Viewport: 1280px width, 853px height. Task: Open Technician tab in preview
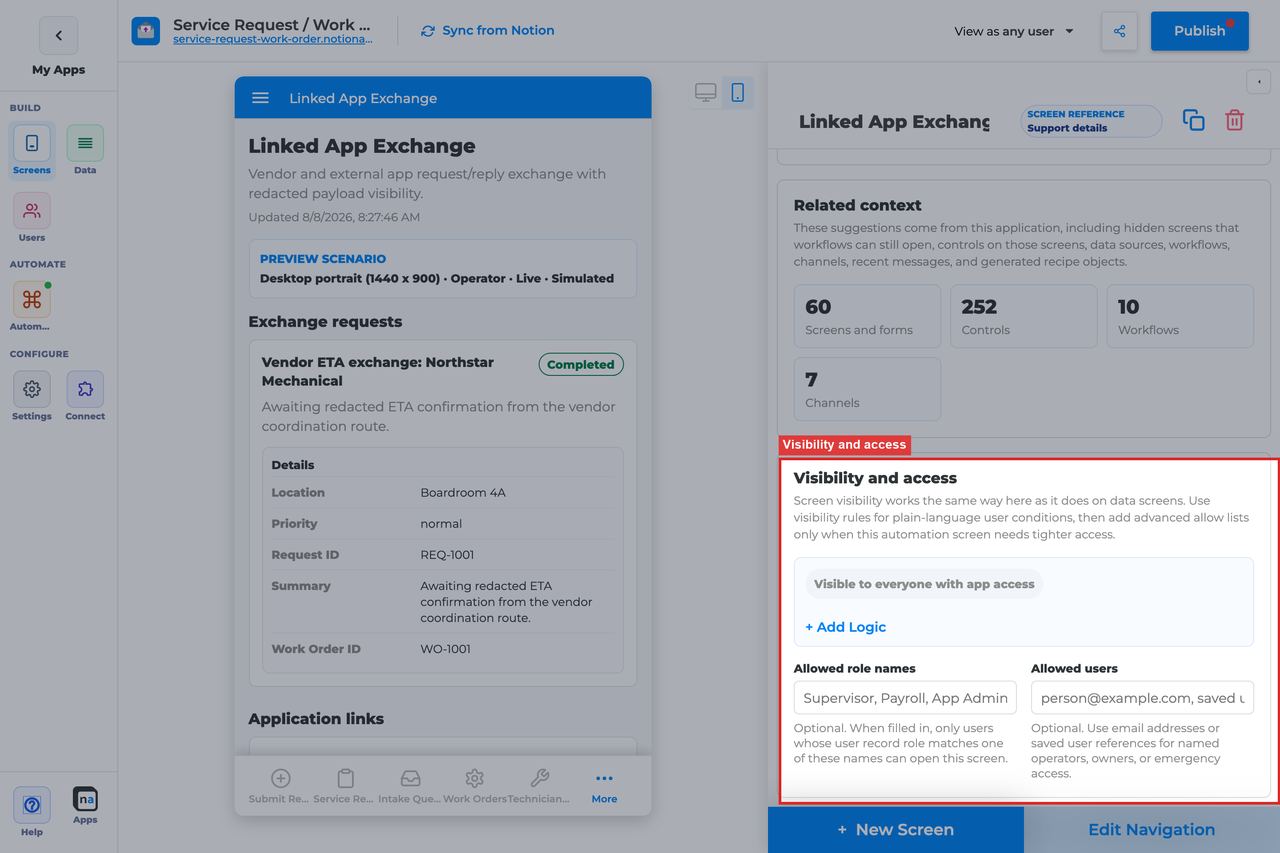click(x=539, y=786)
